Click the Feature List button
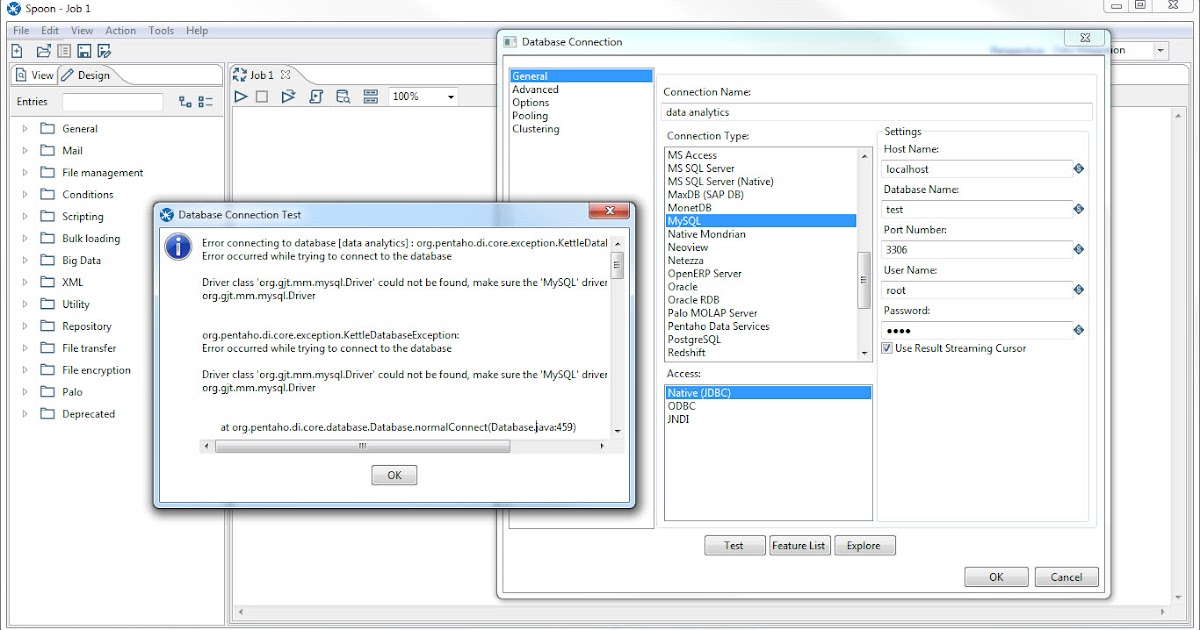 pyautogui.click(x=799, y=546)
